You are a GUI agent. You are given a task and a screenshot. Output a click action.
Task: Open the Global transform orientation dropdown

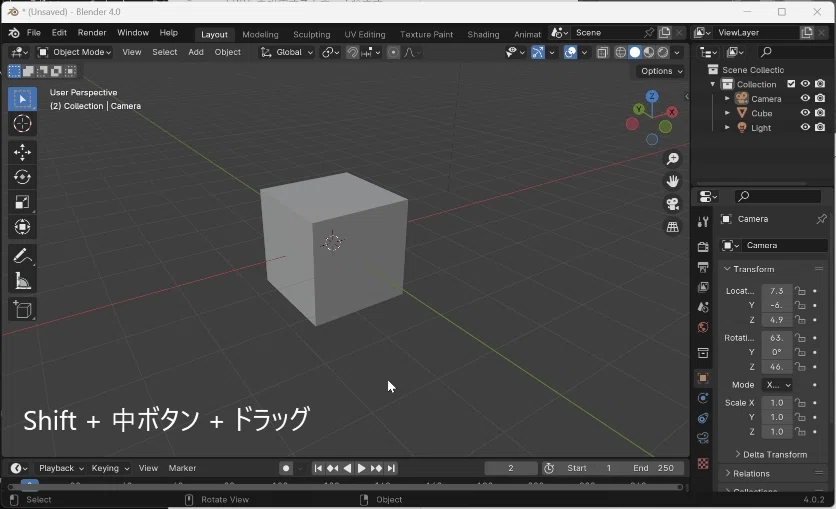[287, 52]
